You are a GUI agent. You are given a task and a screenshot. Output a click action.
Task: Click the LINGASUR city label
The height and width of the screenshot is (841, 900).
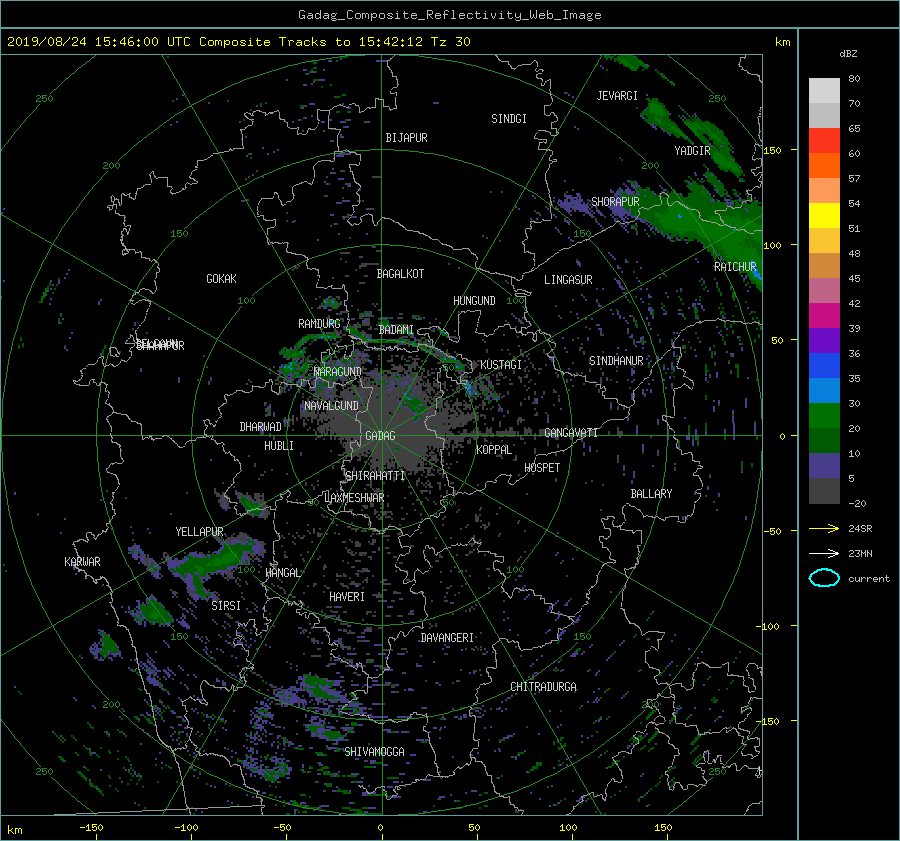click(x=568, y=280)
